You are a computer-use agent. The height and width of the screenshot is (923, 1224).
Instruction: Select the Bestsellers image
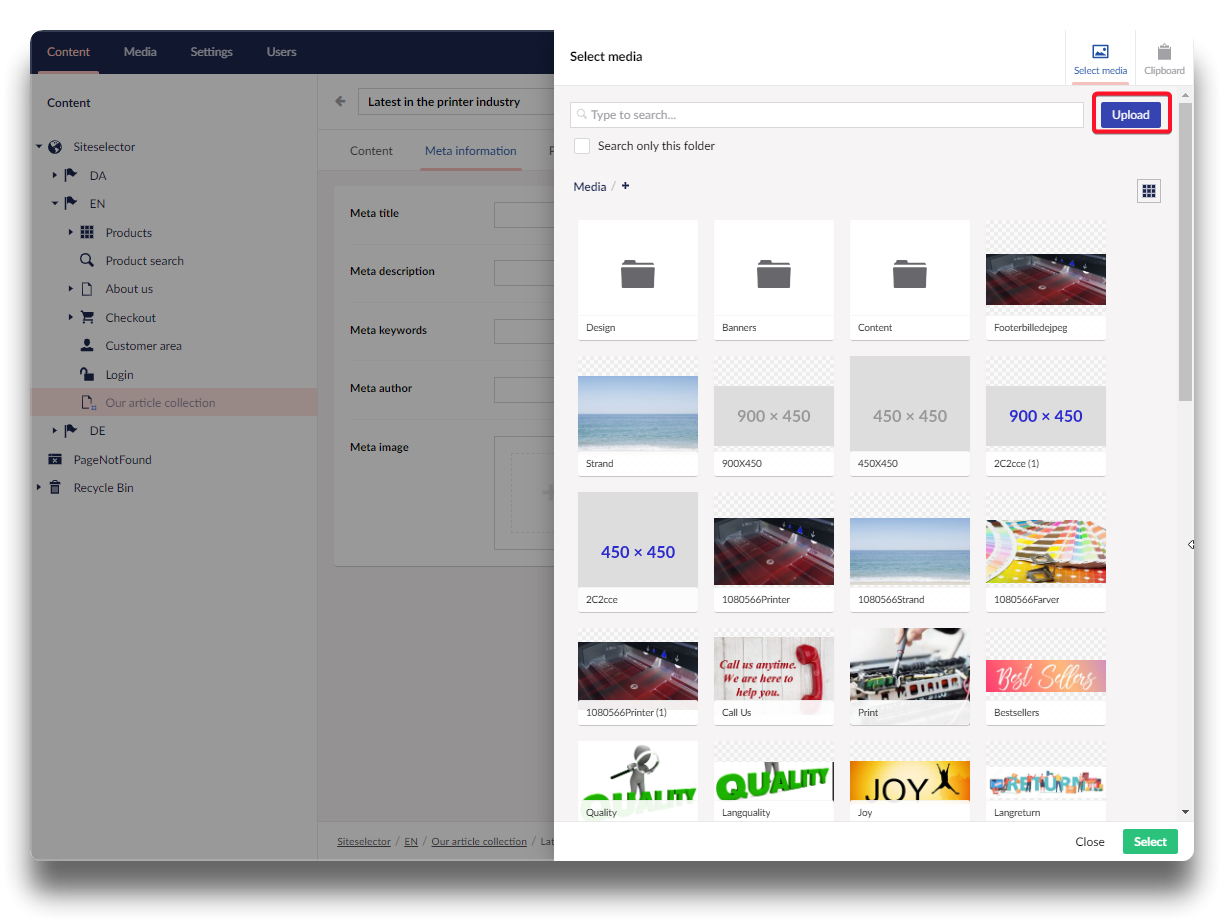coord(1046,676)
